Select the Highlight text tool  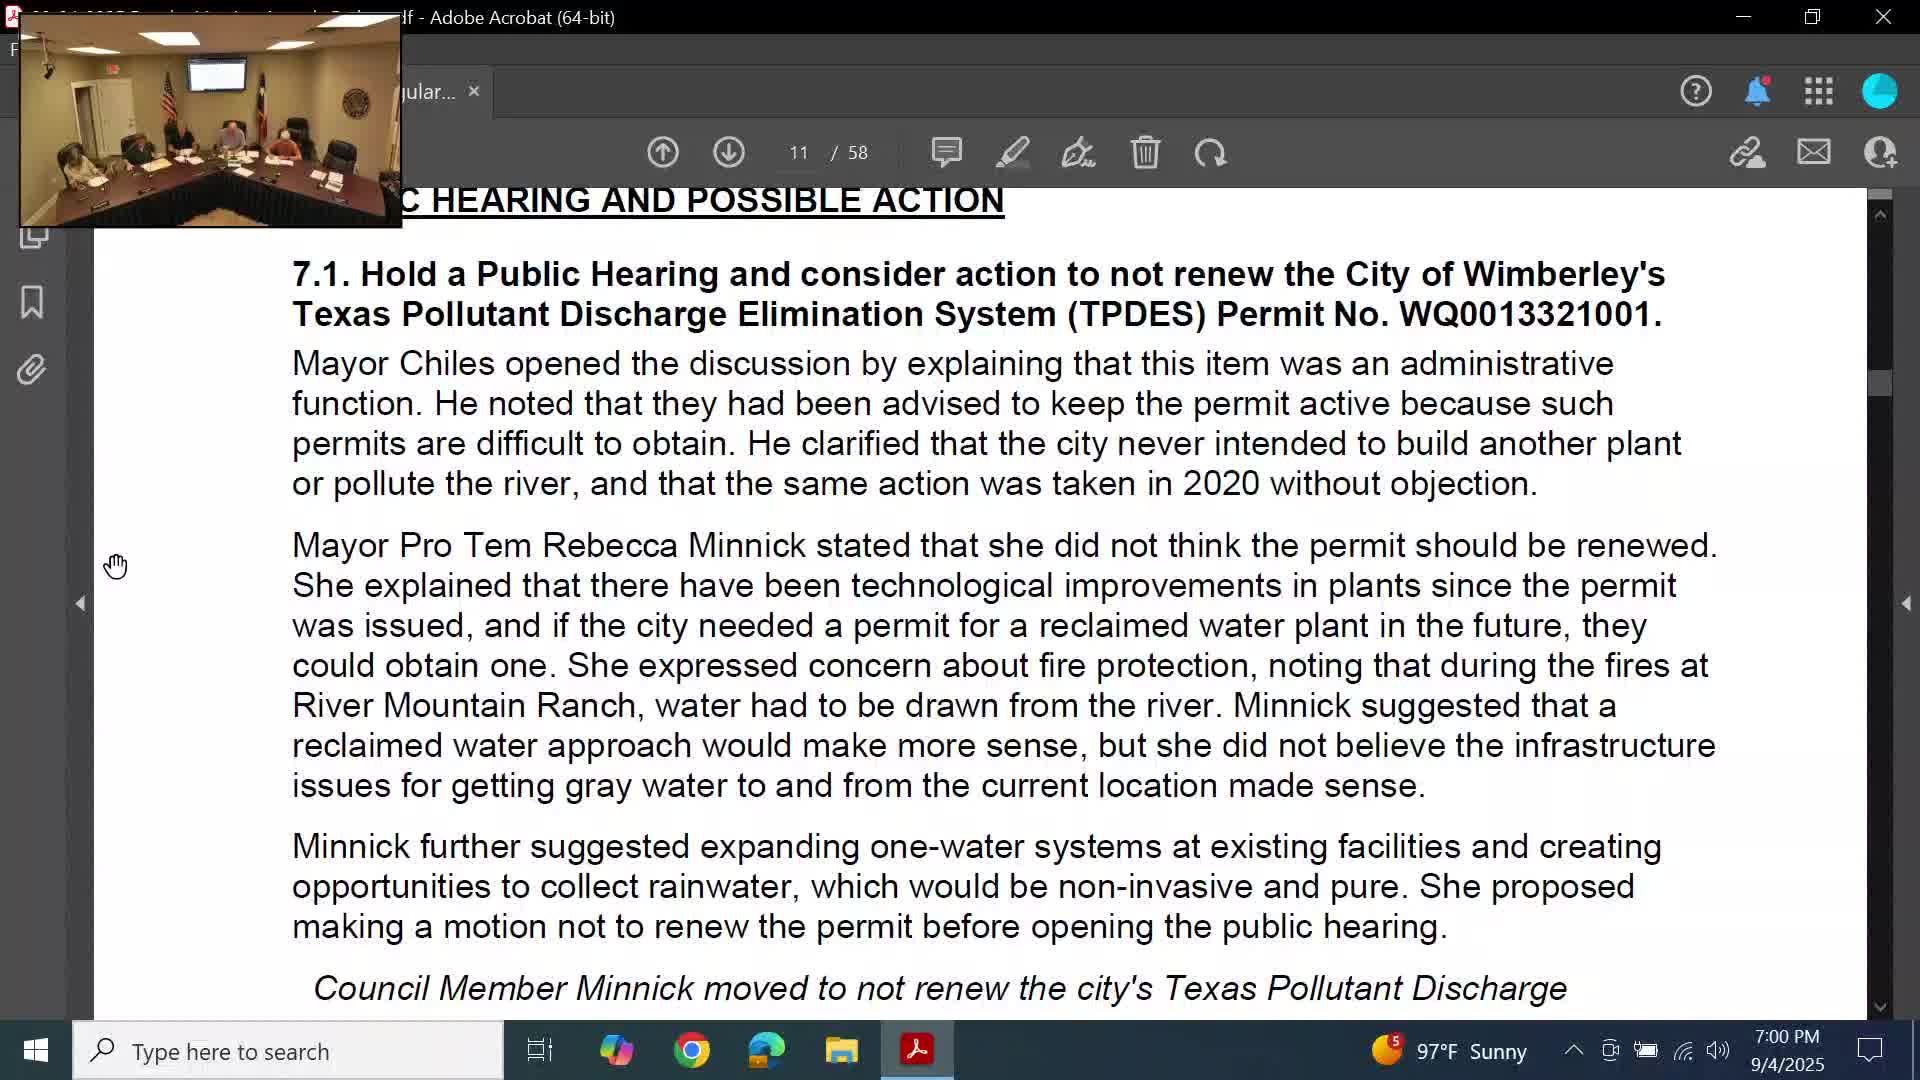pos(1012,152)
